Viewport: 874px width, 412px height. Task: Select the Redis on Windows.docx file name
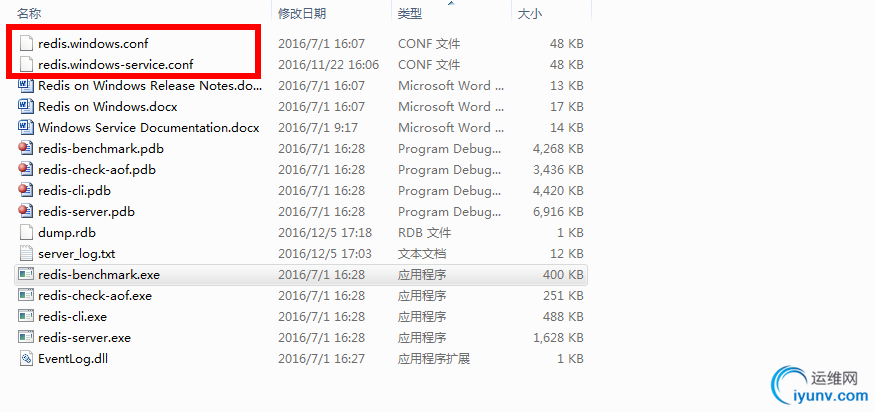[x=108, y=106]
